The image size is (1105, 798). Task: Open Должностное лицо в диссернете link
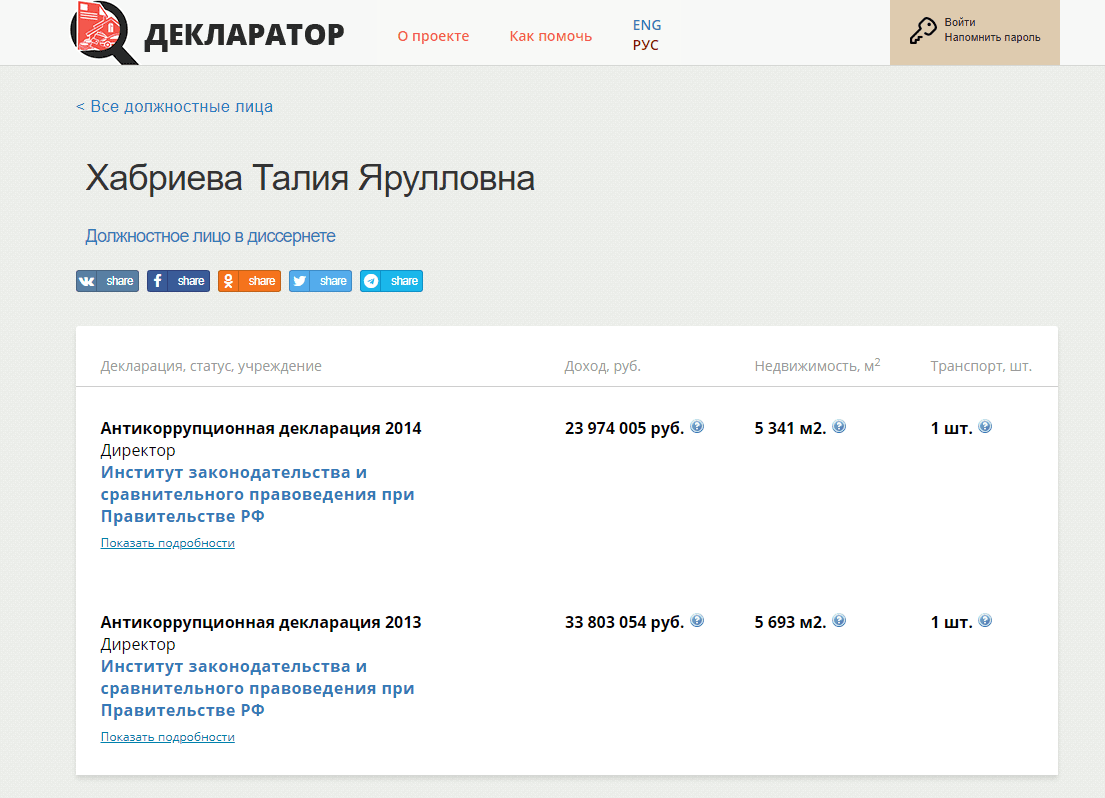(210, 236)
